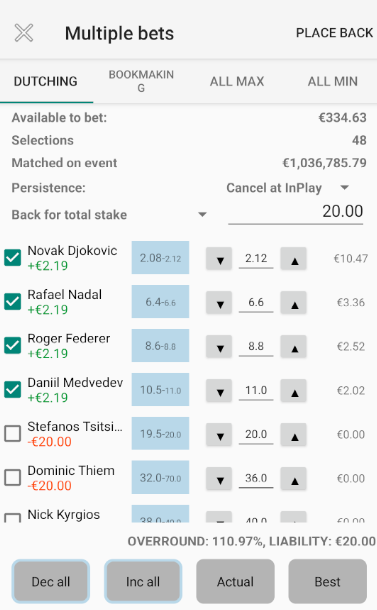Close the Multiple bets dialog with X
Image resolution: width=377 pixels, height=610 pixels.
pyautogui.click(x=24, y=33)
